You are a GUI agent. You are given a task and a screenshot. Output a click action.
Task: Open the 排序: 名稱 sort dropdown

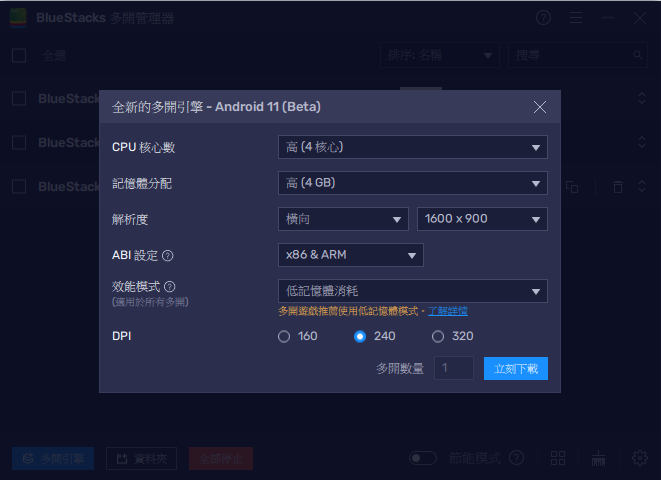coord(440,55)
